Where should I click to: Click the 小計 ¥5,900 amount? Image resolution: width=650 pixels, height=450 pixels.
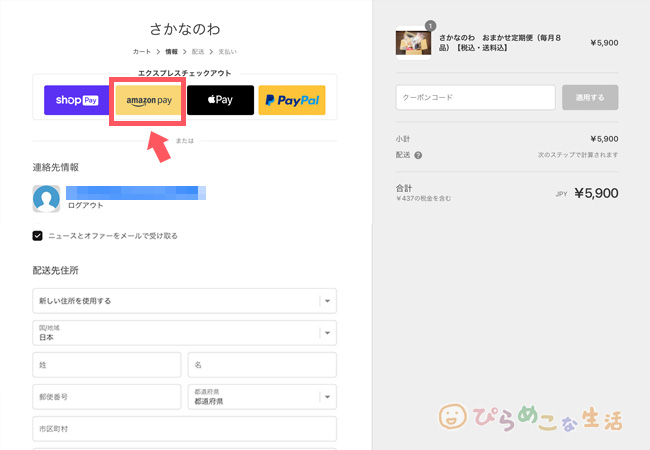pyautogui.click(x=604, y=139)
